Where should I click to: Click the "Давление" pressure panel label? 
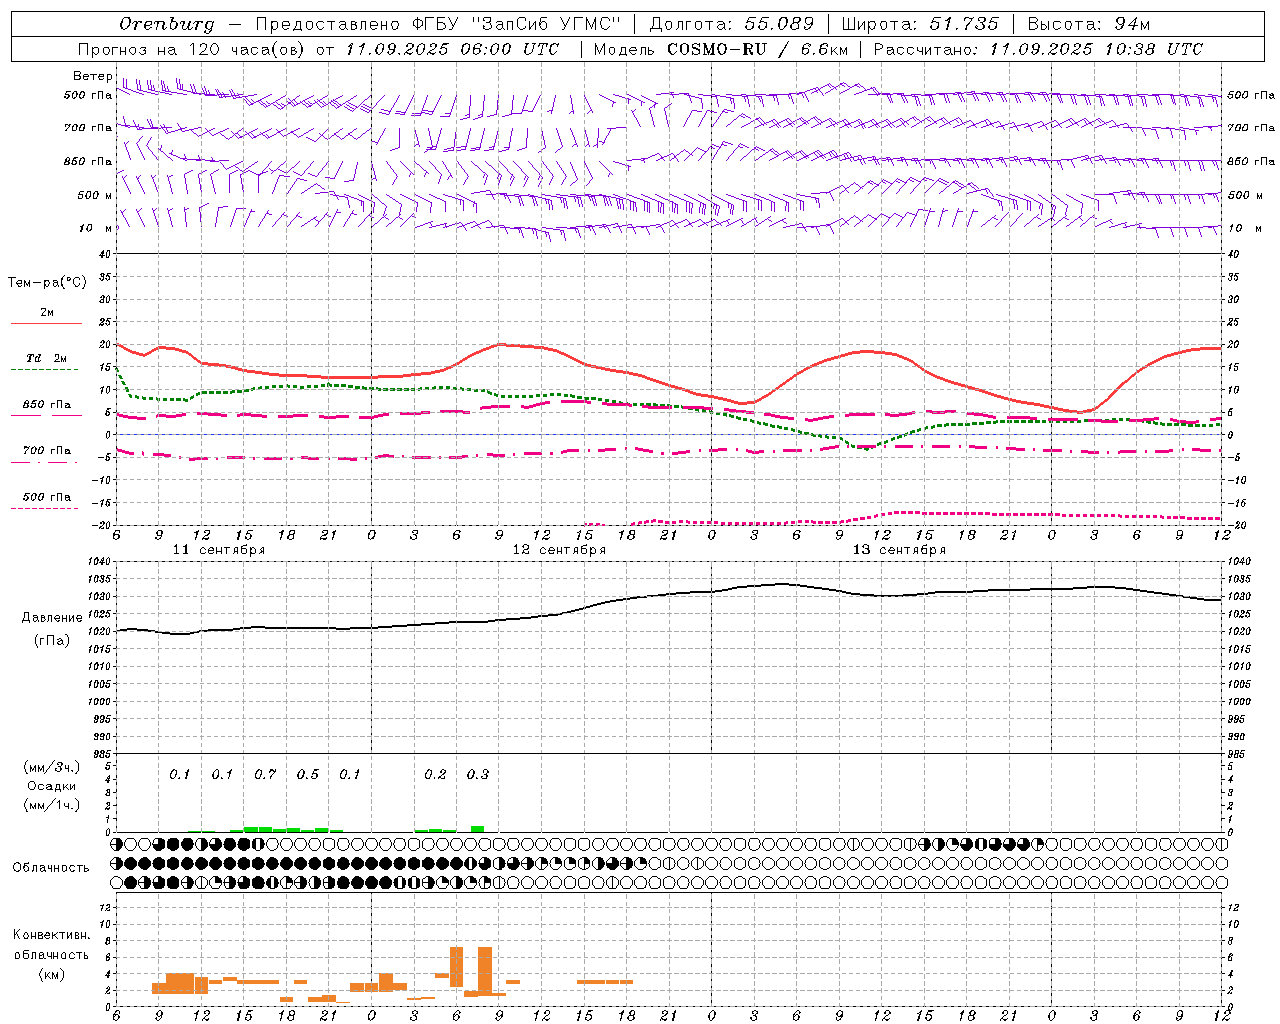(52, 618)
